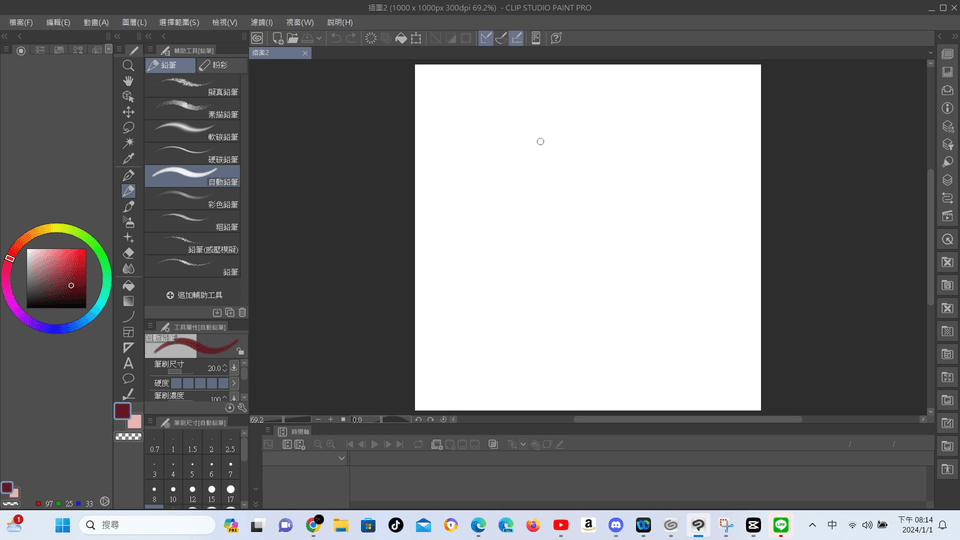The width and height of the screenshot is (960, 540).
Task: Open save dropdown arrow in command bar
Action: (319, 38)
